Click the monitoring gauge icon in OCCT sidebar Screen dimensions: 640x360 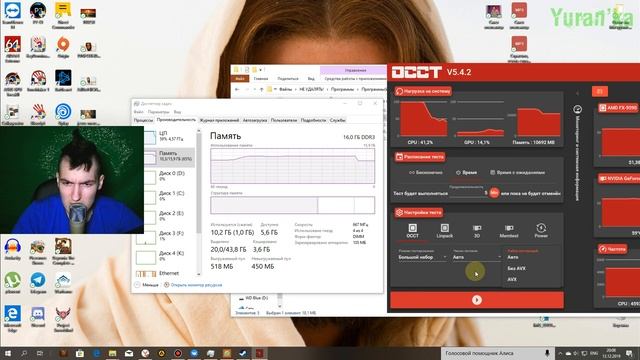(578, 109)
